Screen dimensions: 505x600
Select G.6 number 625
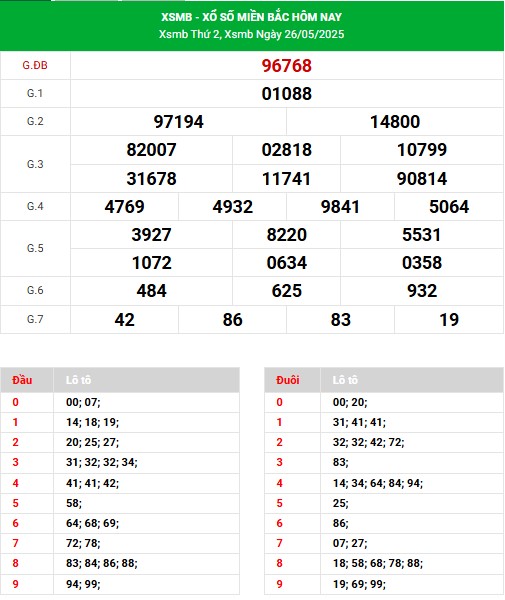[287, 291]
